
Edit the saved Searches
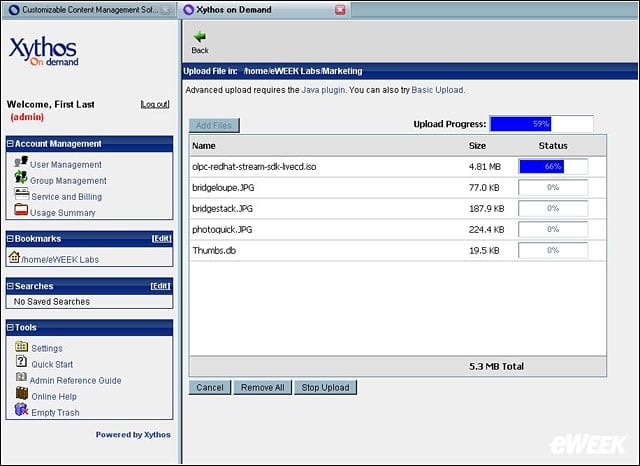(x=160, y=286)
